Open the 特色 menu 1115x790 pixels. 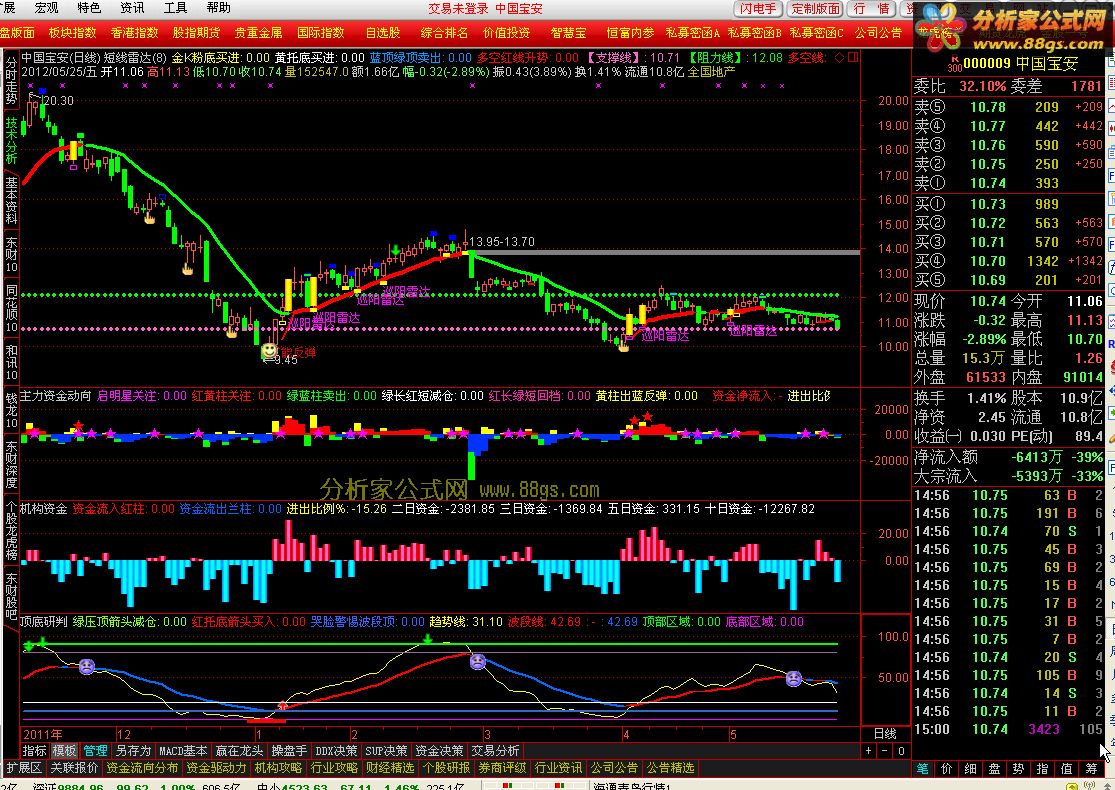click(90, 8)
